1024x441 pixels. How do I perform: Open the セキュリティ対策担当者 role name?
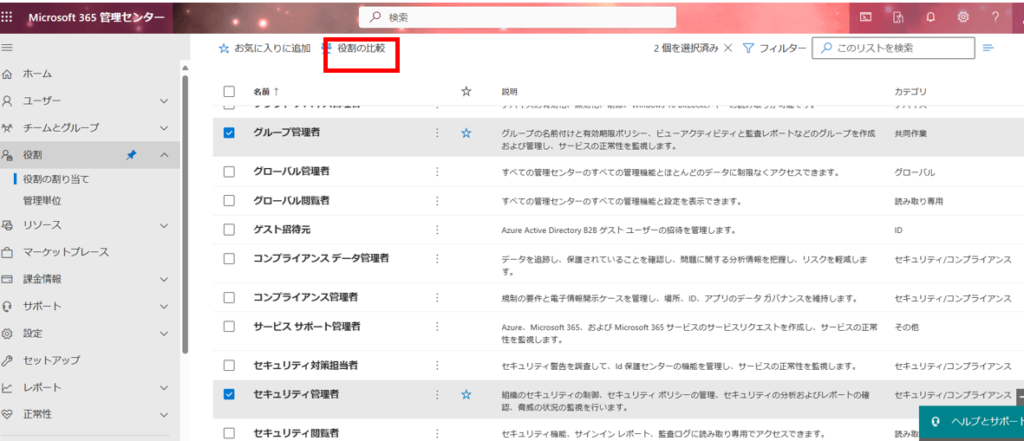click(x=306, y=365)
